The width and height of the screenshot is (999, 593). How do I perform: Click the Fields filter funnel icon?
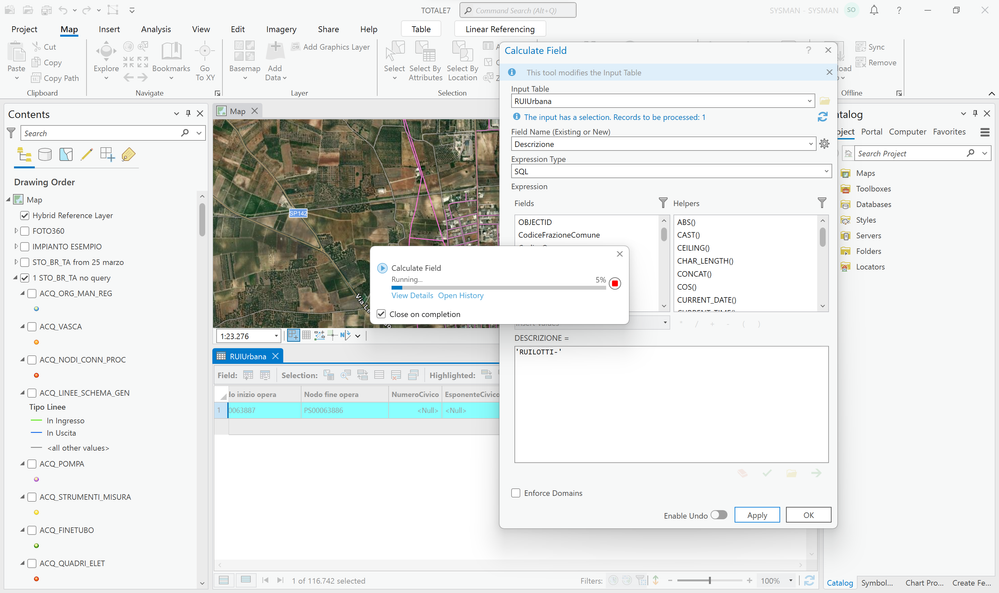coord(662,203)
